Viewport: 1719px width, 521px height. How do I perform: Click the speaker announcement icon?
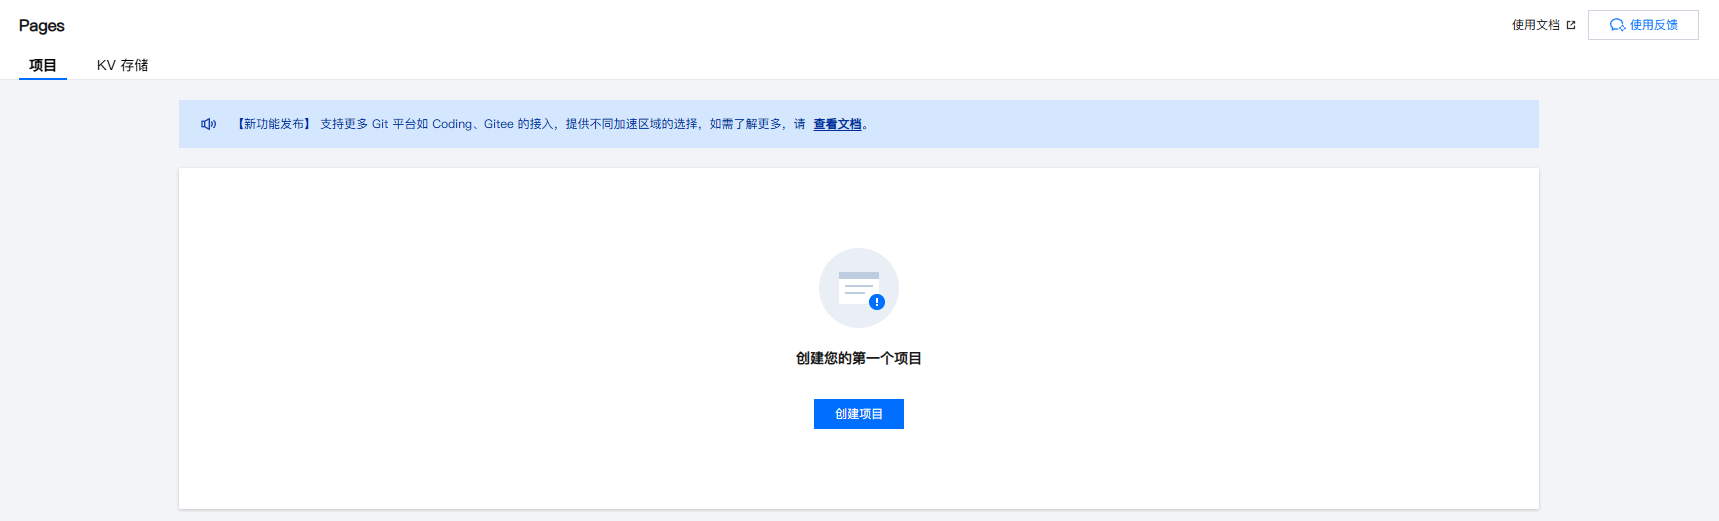(x=208, y=124)
